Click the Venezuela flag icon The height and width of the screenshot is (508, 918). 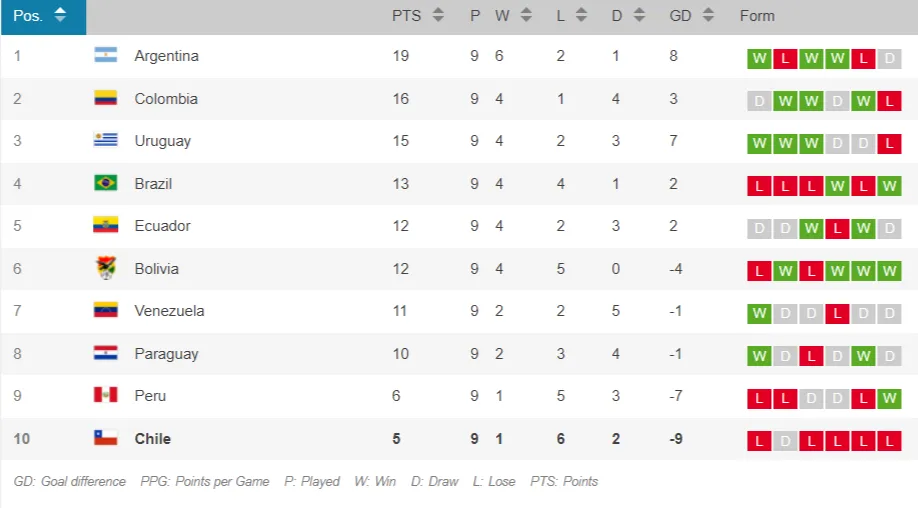coord(106,311)
